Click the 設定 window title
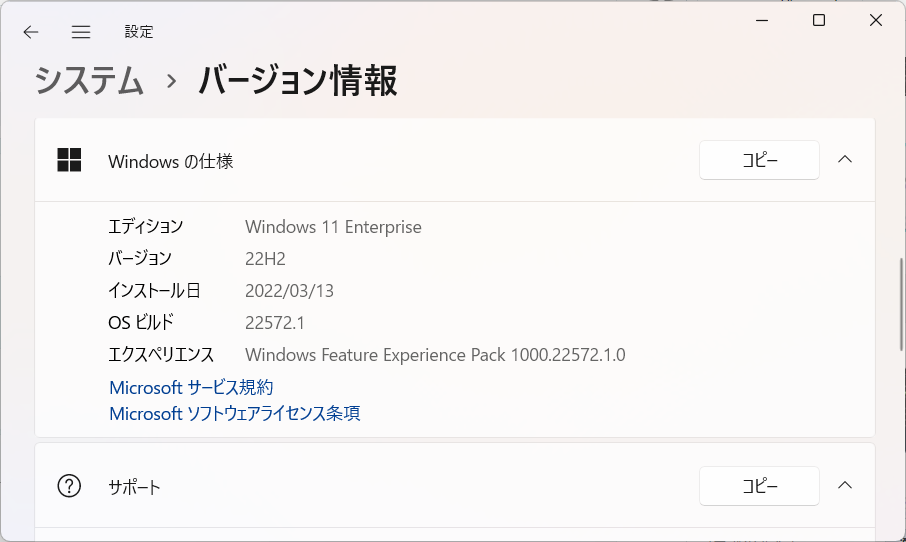The width and height of the screenshot is (906, 542). 139,32
